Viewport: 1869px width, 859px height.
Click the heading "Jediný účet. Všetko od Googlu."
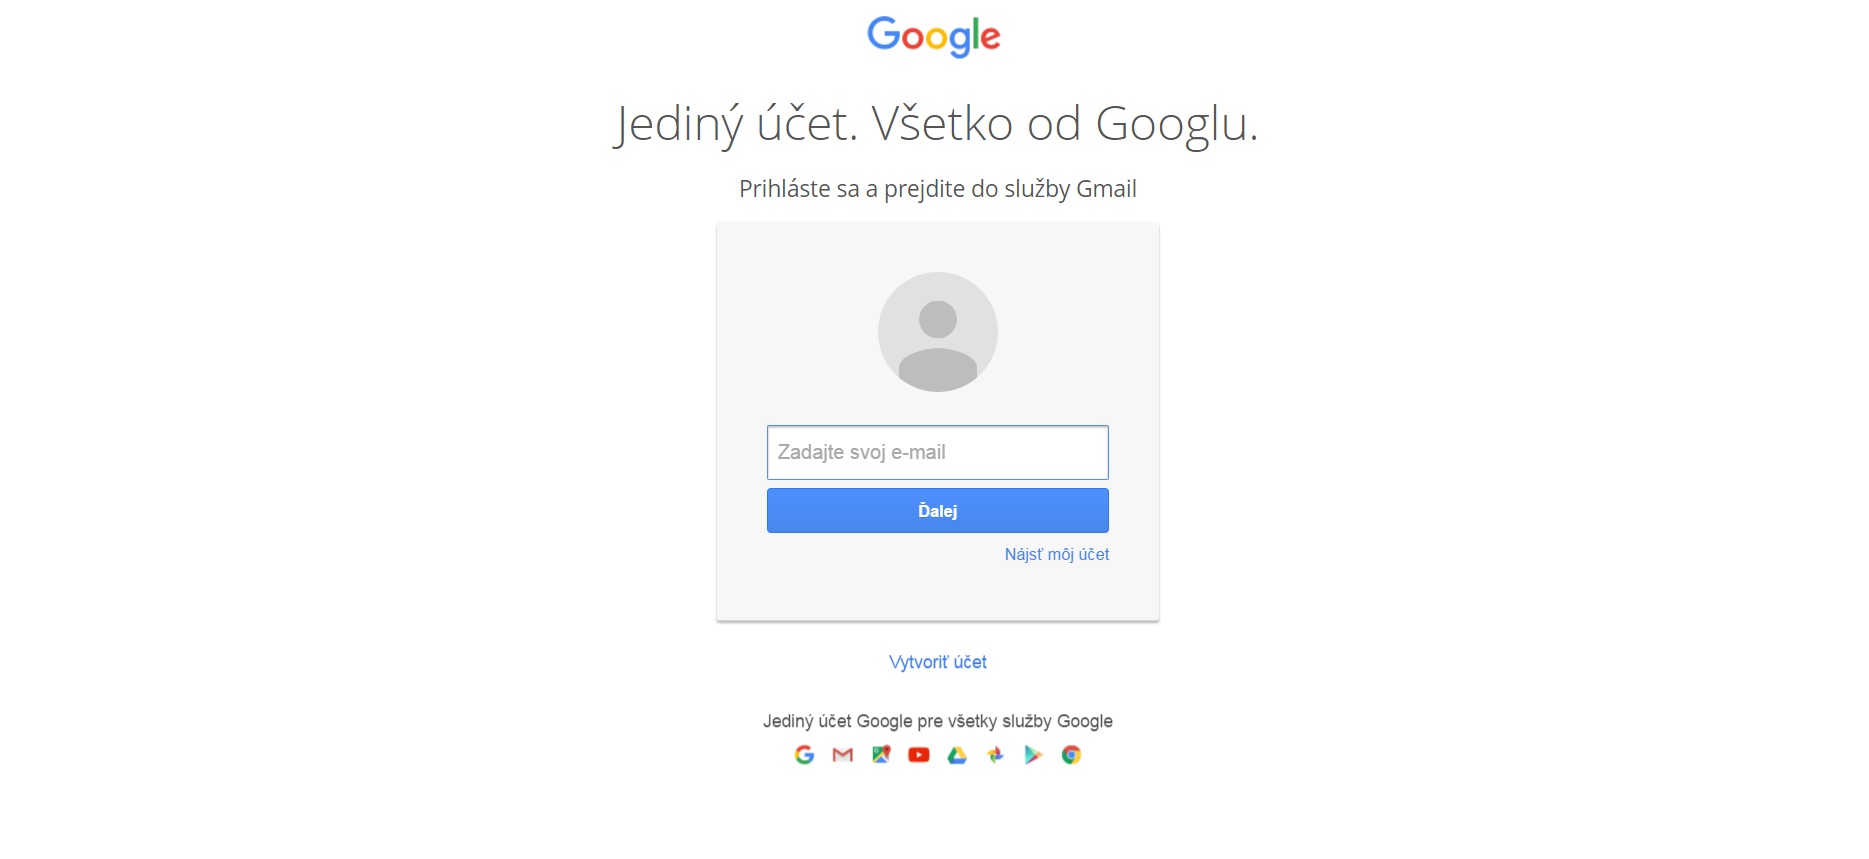point(935,125)
